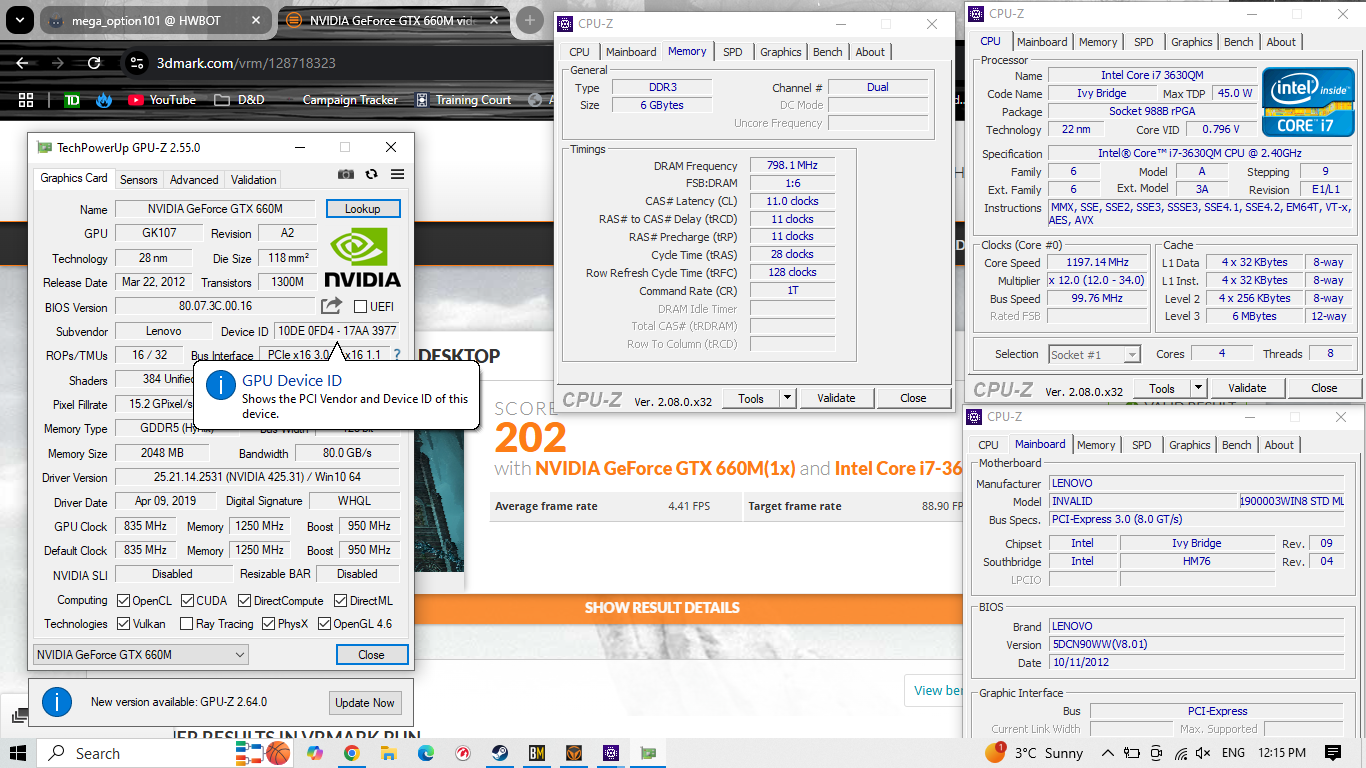
Task: Expand the system tray hidden icons chevron
Action: tap(1107, 753)
